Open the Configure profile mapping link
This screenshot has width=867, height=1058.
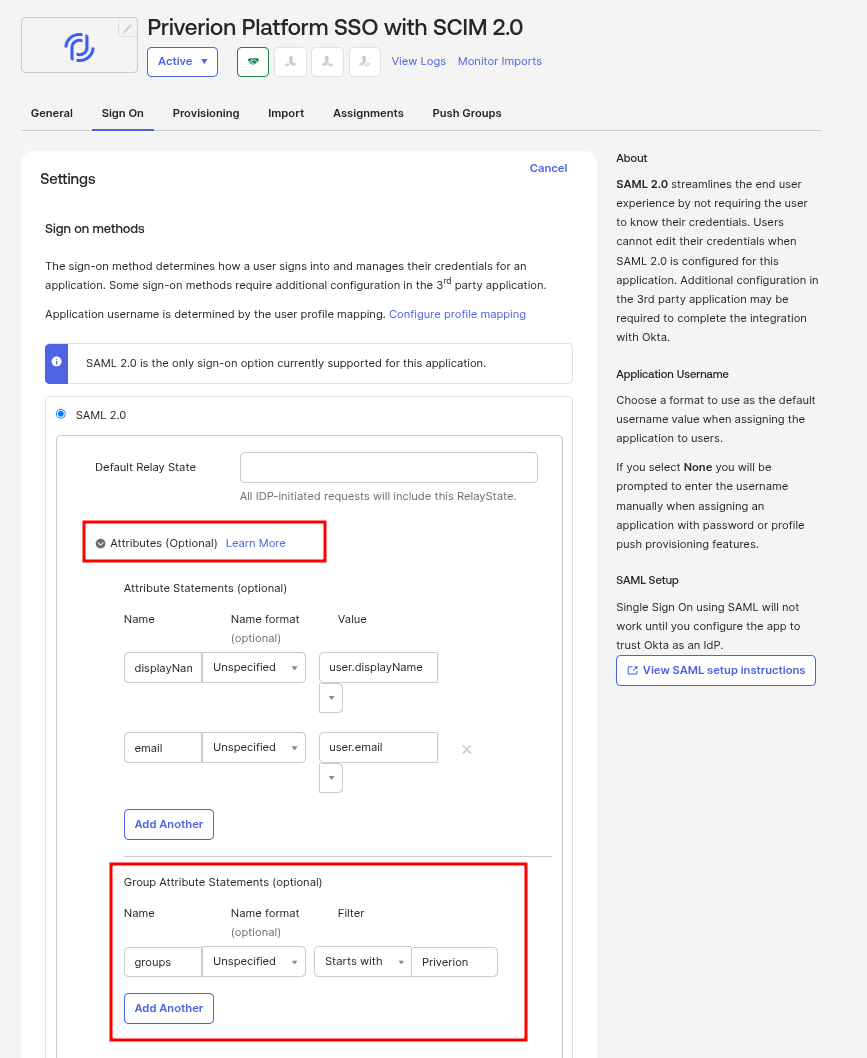pyautogui.click(x=457, y=314)
